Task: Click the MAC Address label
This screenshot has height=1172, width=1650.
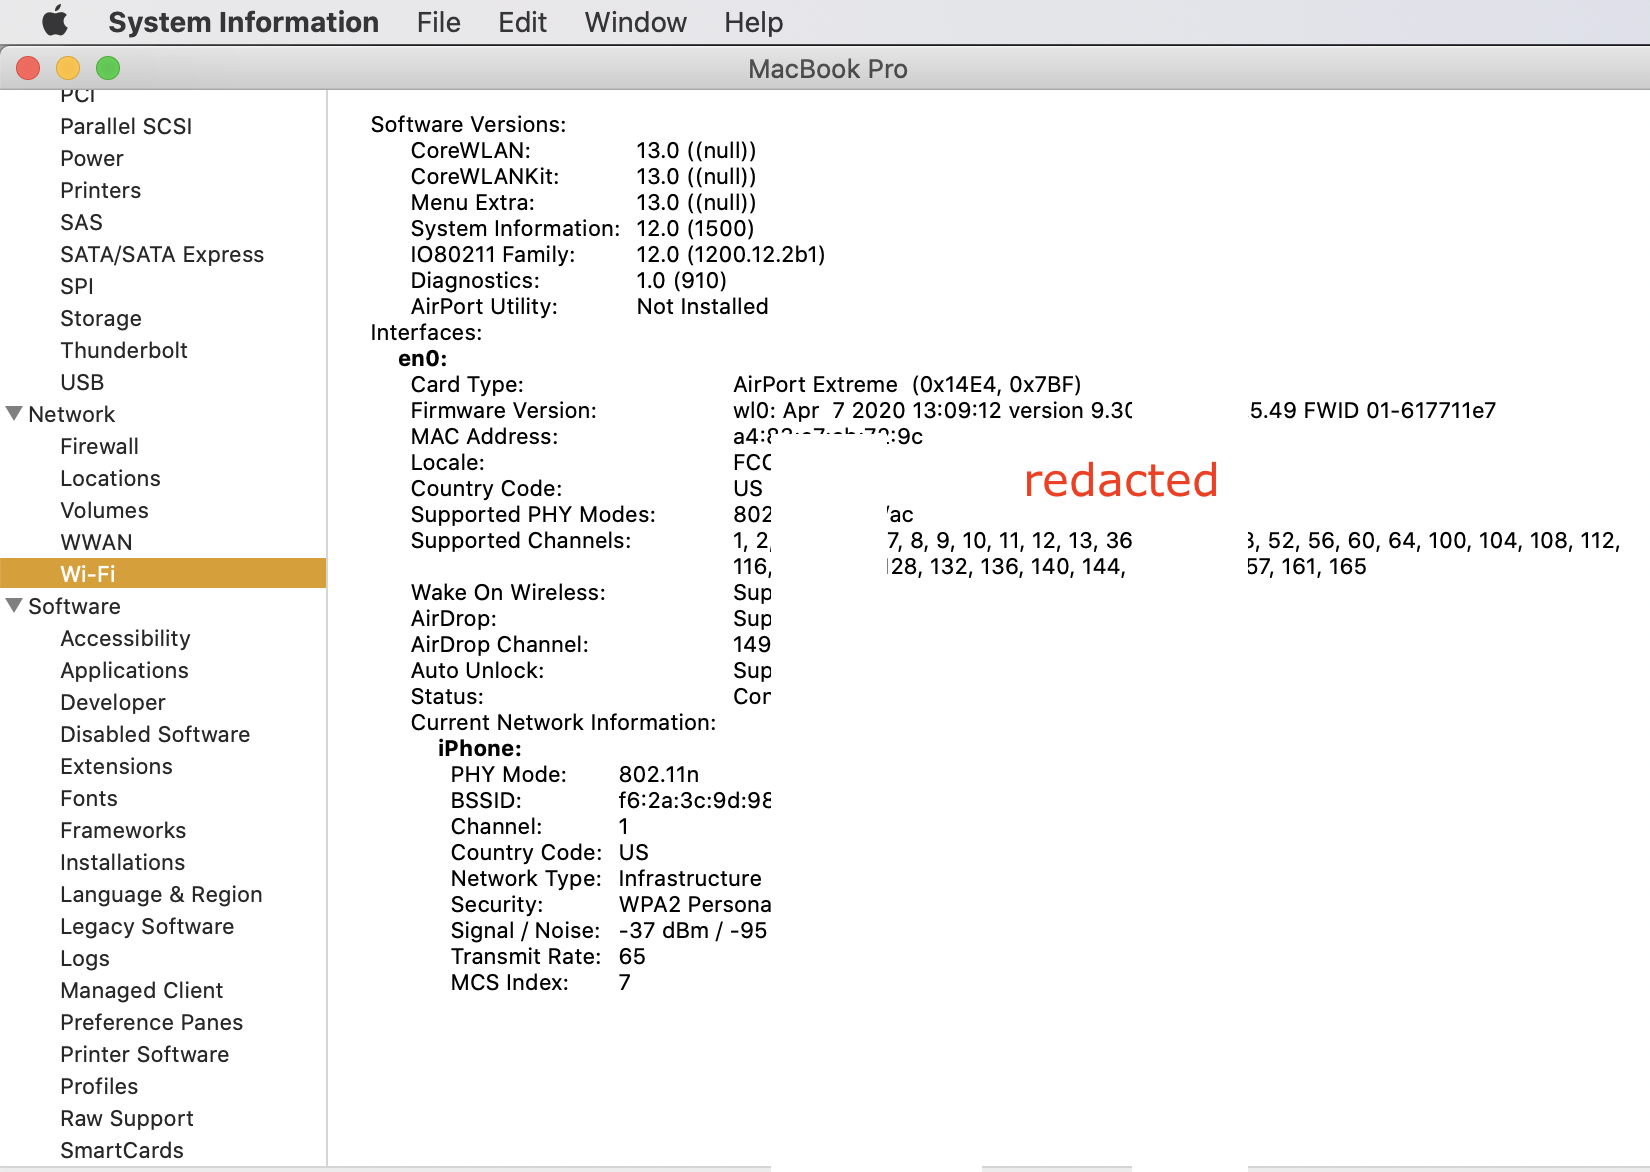Action: click(x=484, y=436)
